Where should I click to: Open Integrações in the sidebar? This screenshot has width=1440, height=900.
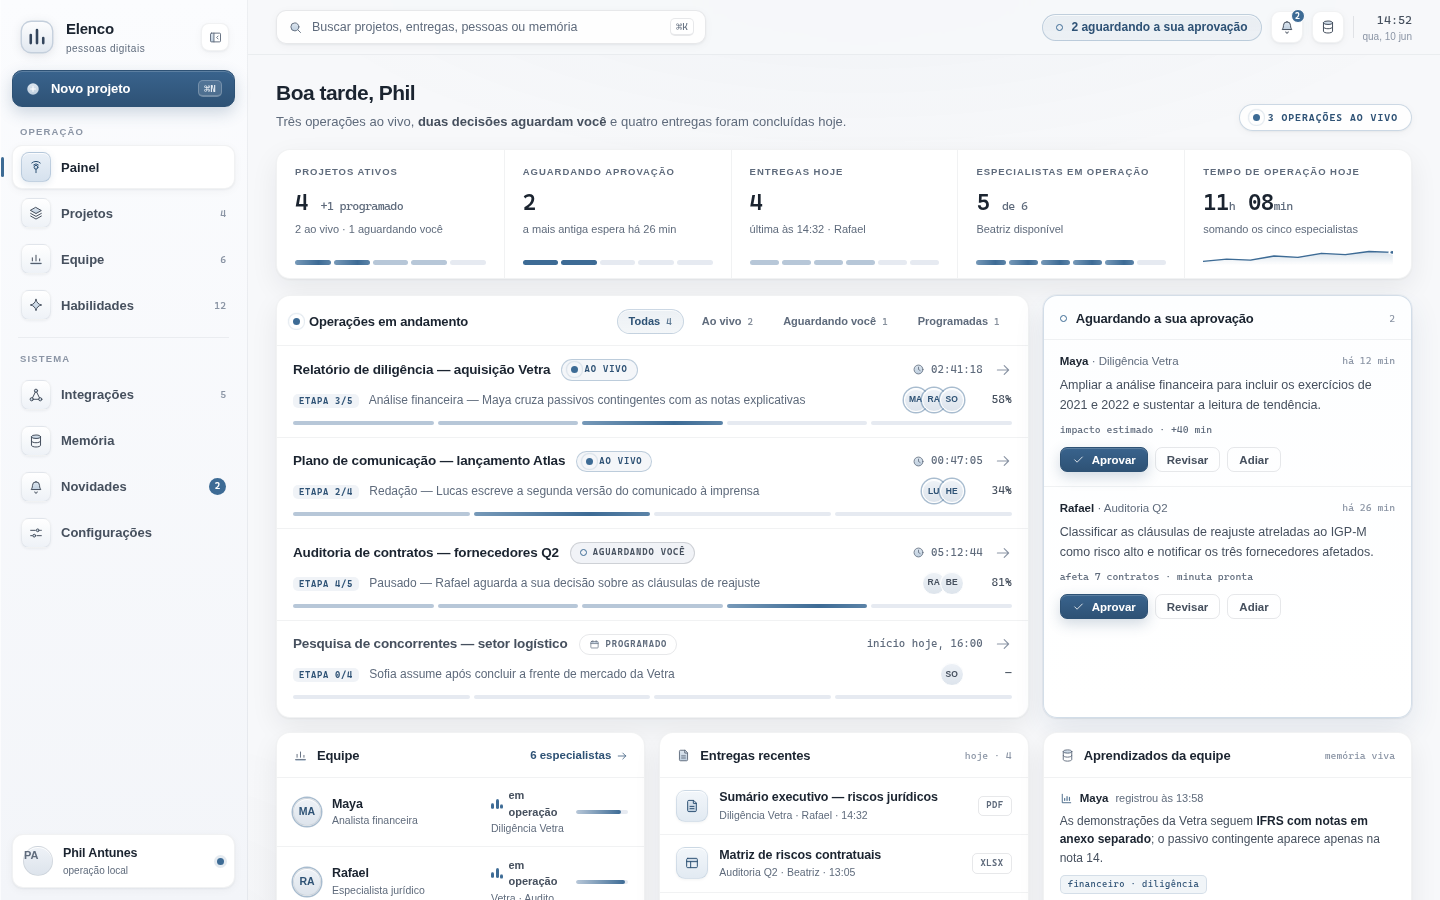[123, 394]
